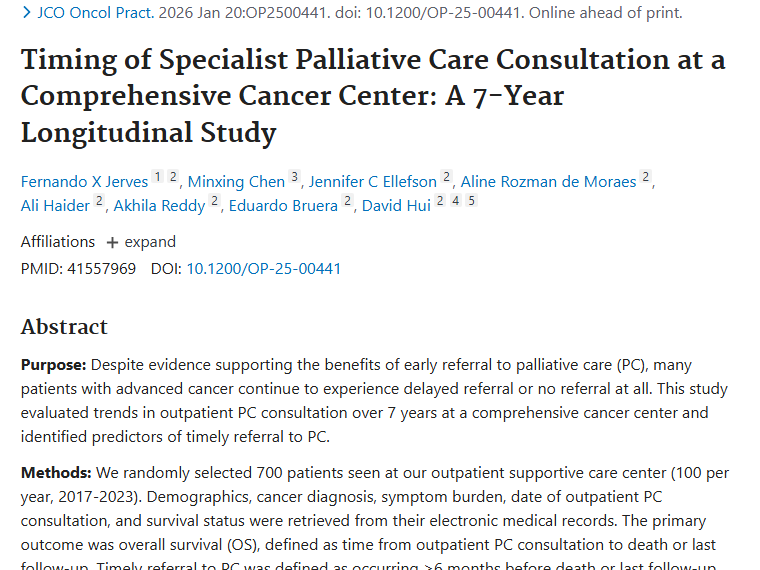Click the chevron icon before JCO Oncol Pract
The width and height of the screenshot is (760, 570).
[x=27, y=13]
